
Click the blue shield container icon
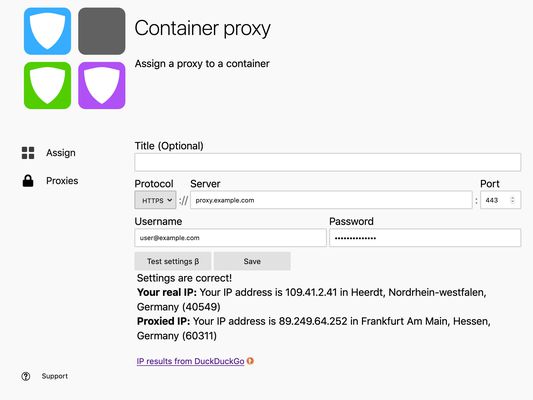[47, 31]
